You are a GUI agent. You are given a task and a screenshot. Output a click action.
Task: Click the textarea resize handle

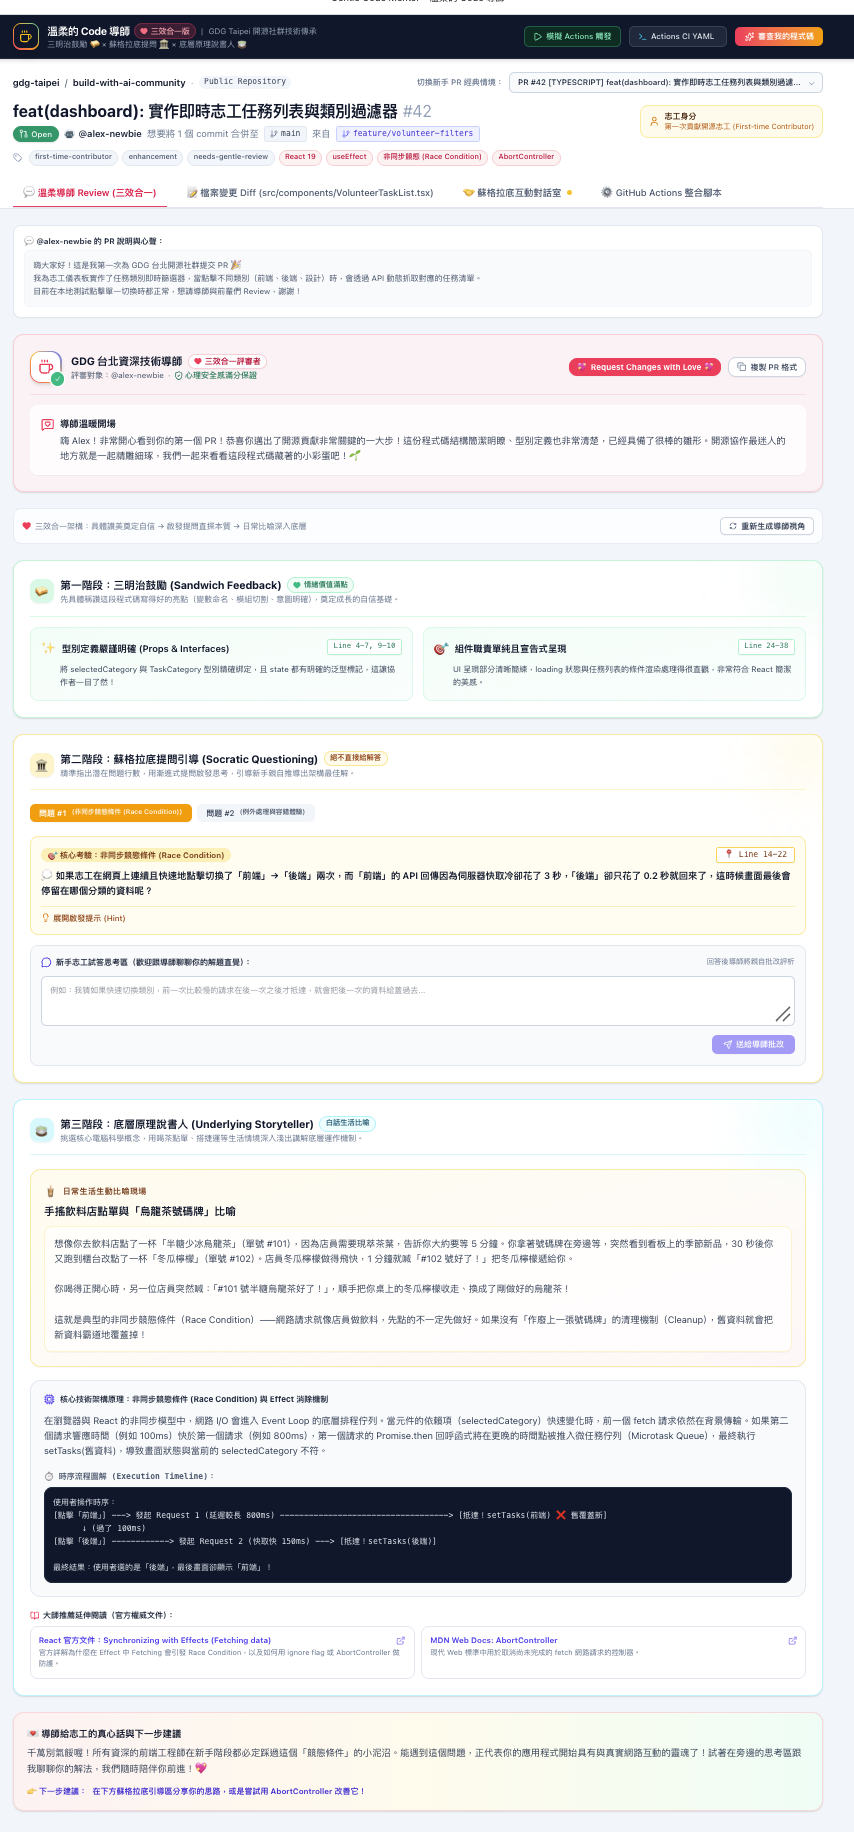click(784, 1014)
